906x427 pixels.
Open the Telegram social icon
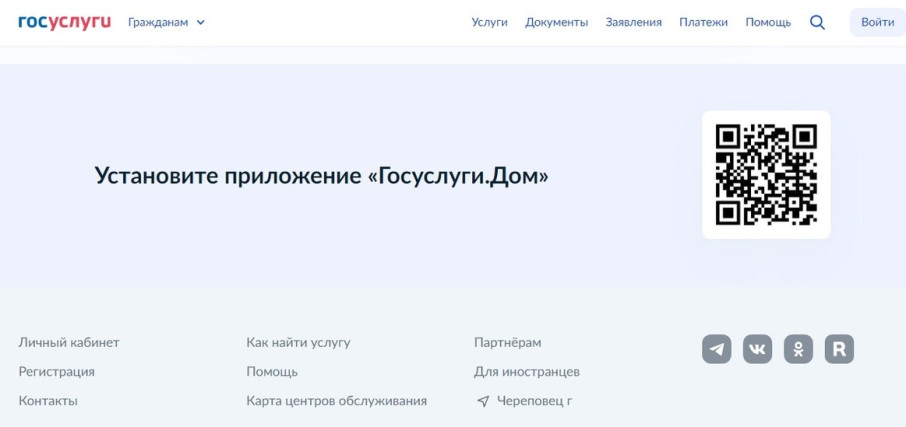click(716, 349)
